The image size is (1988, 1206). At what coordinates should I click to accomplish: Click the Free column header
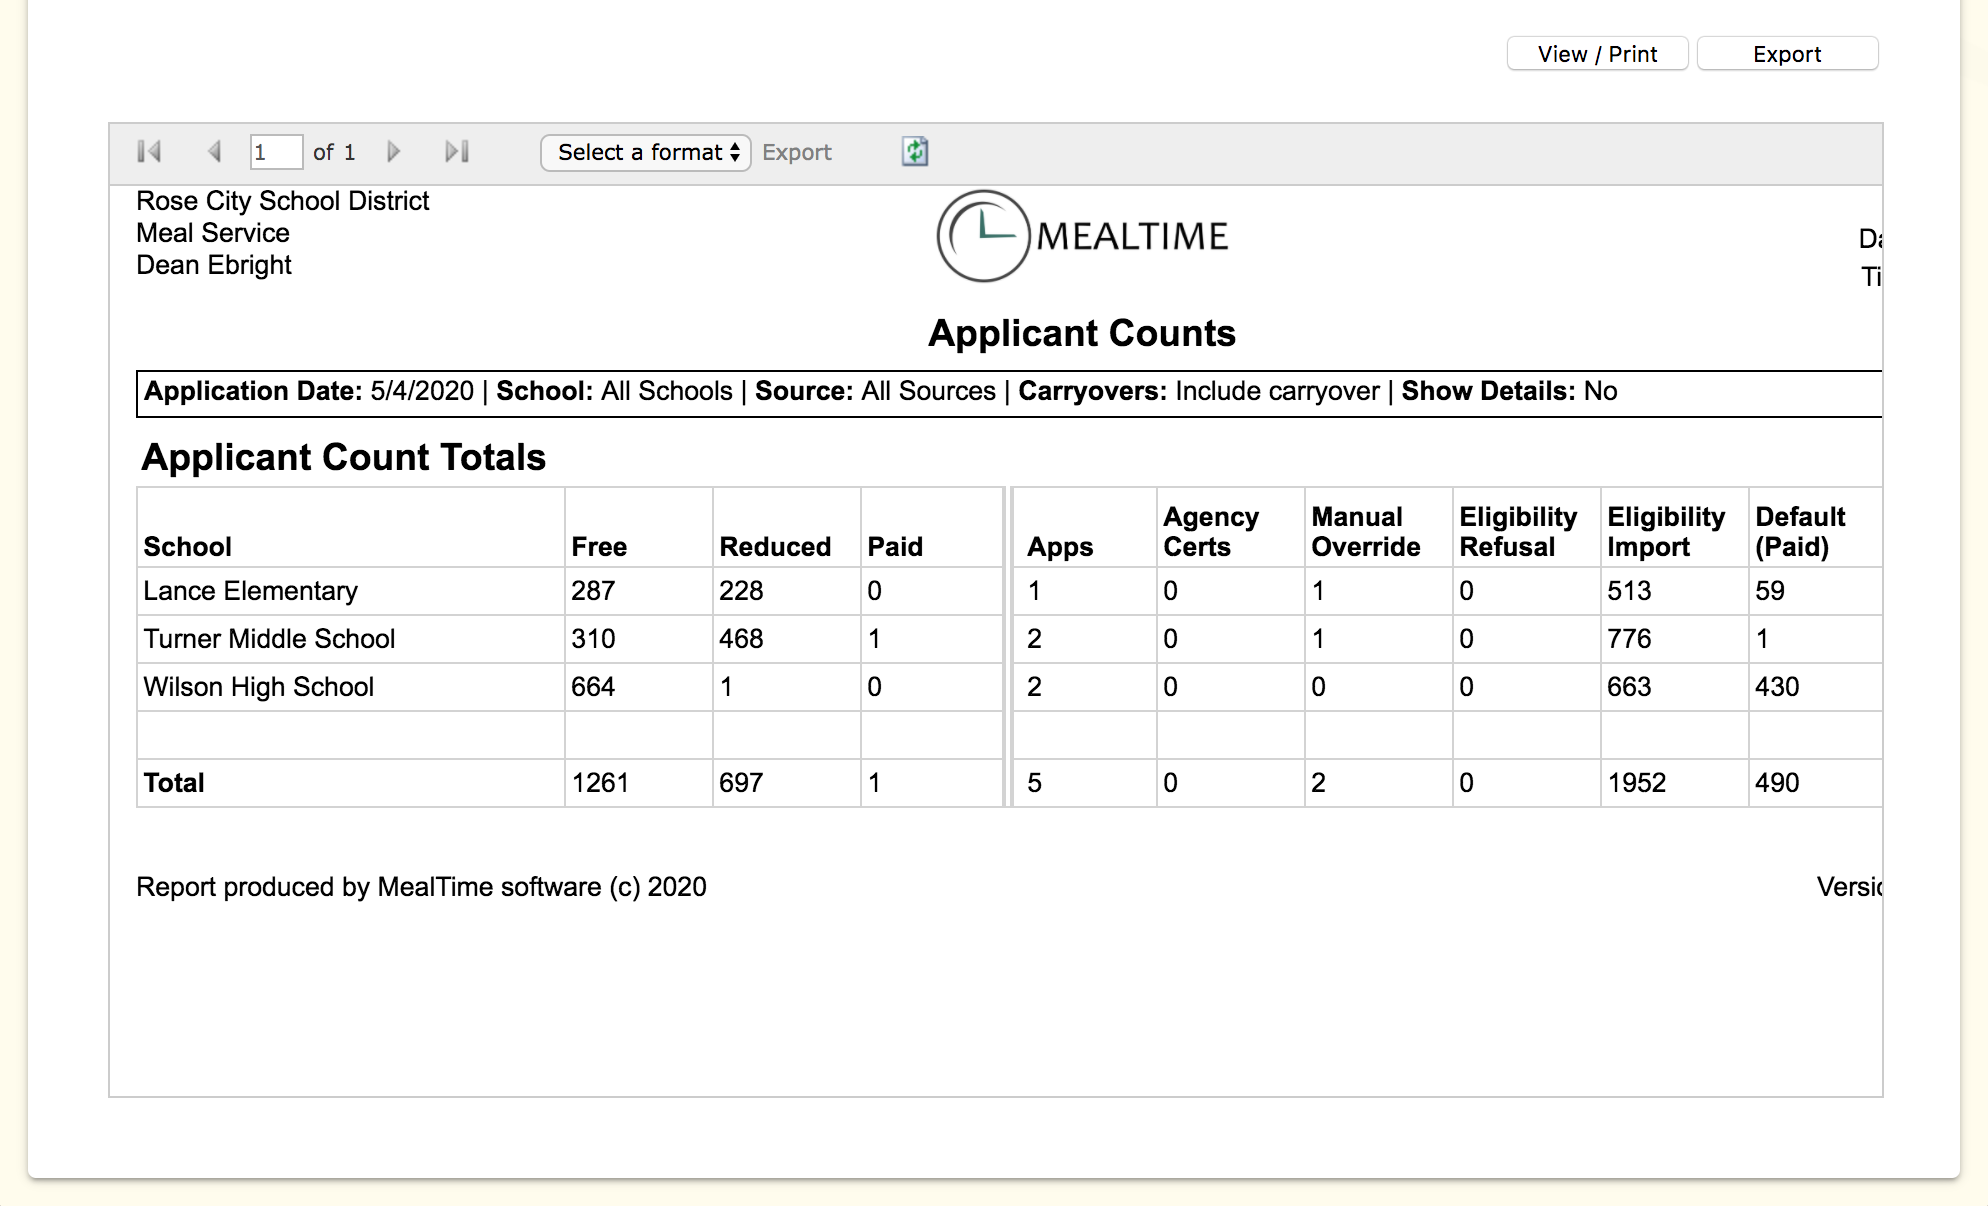[599, 546]
